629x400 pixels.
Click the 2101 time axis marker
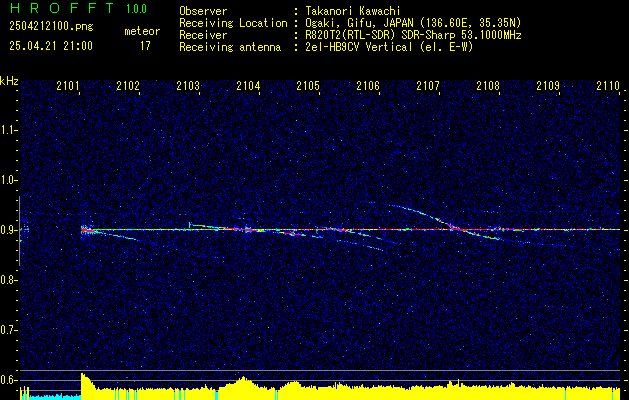[x=68, y=86]
